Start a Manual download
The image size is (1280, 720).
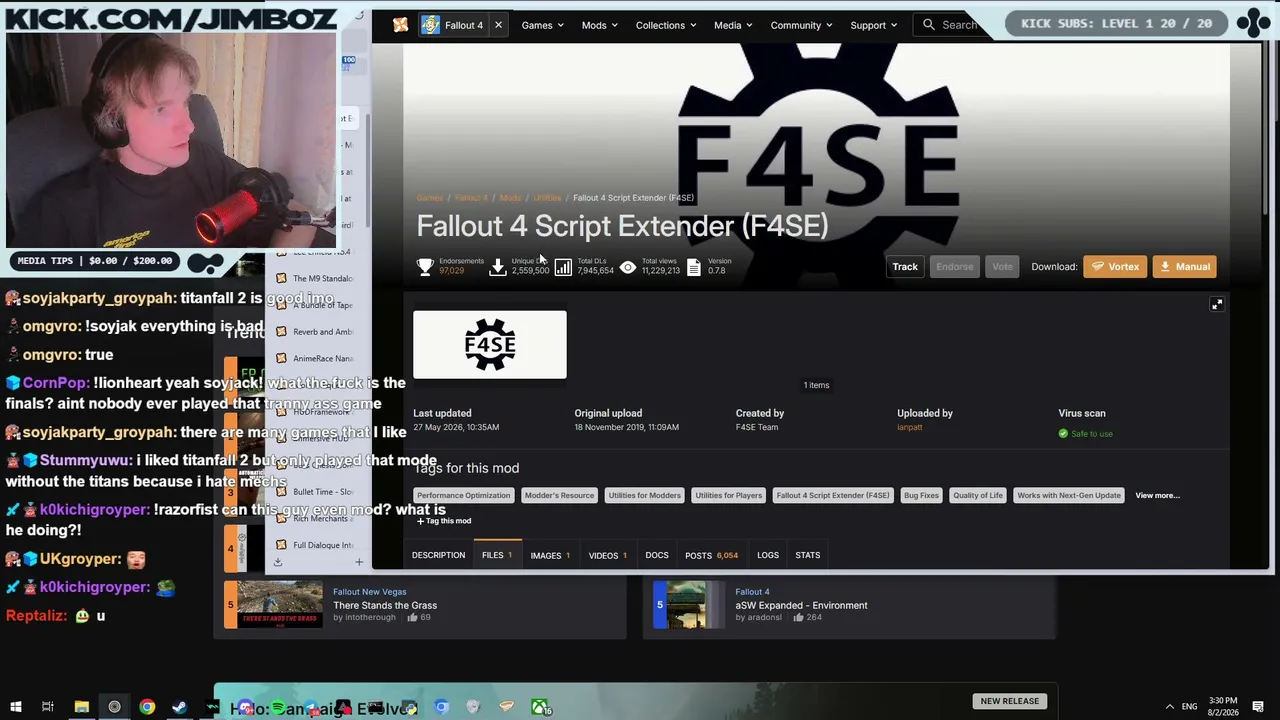click(1184, 267)
